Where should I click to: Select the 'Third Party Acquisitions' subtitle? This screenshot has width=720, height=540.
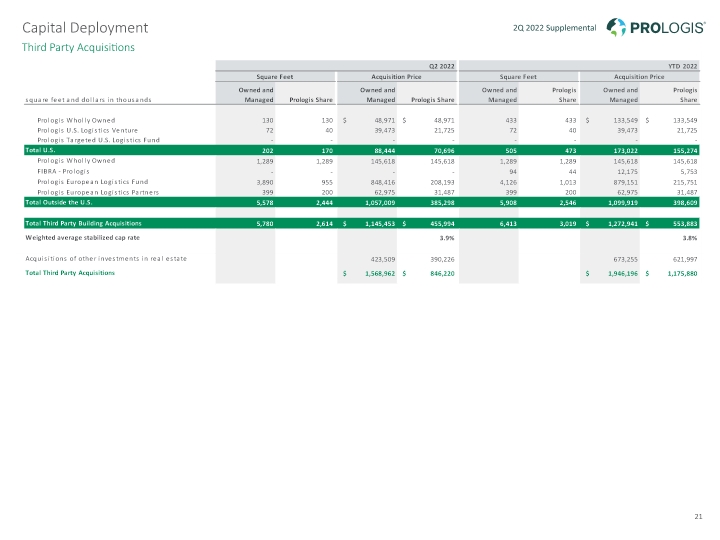[78, 47]
